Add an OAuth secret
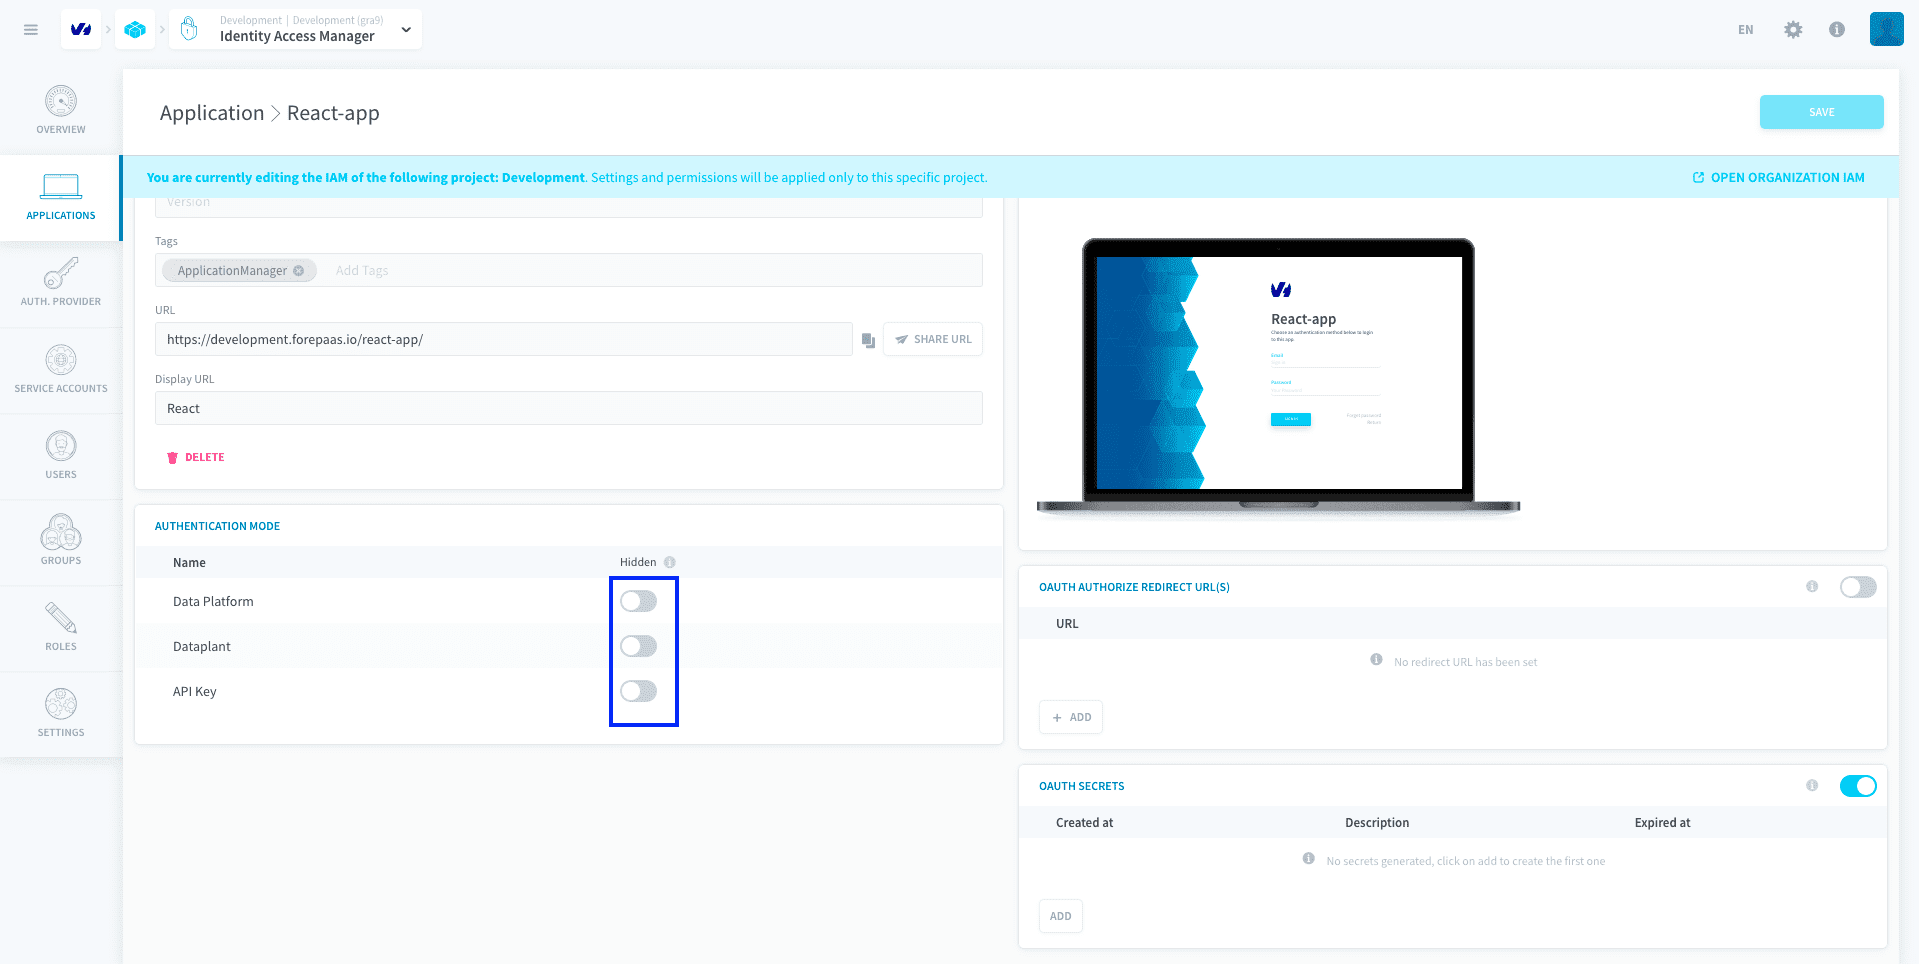The image size is (1919, 964). coord(1061,916)
